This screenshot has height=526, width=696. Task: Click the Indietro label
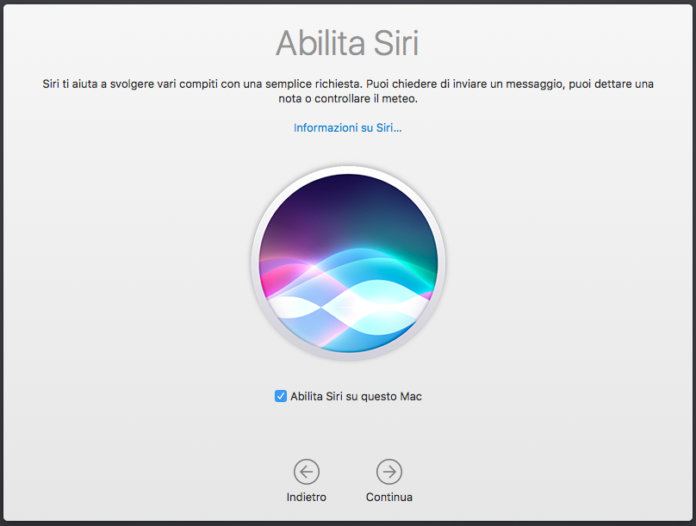coord(306,497)
